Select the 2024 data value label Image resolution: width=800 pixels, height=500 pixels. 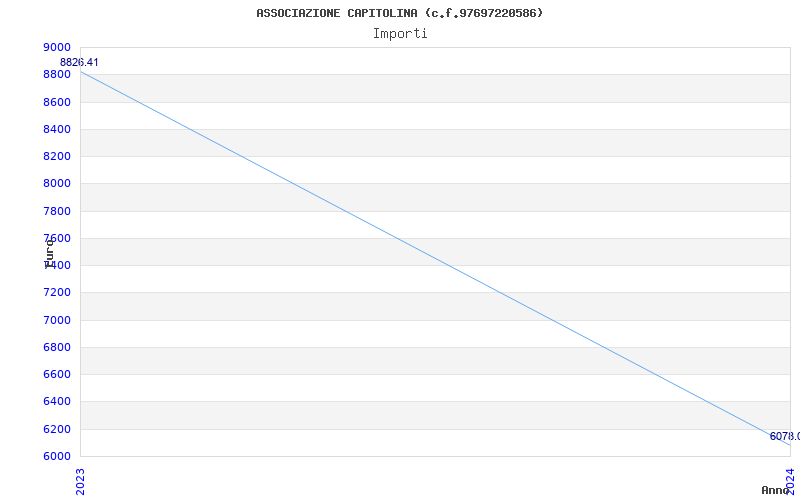coord(785,436)
